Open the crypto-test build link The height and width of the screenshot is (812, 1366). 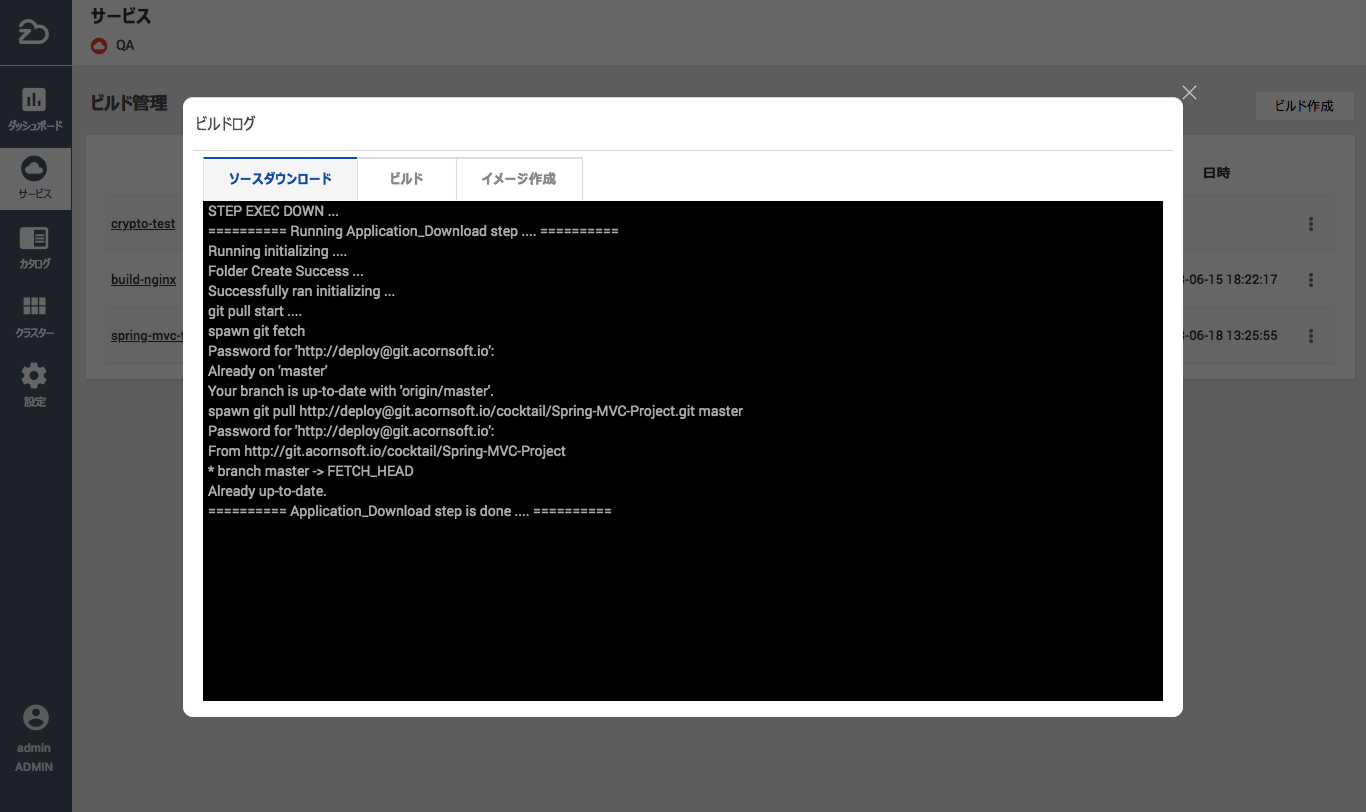143,224
